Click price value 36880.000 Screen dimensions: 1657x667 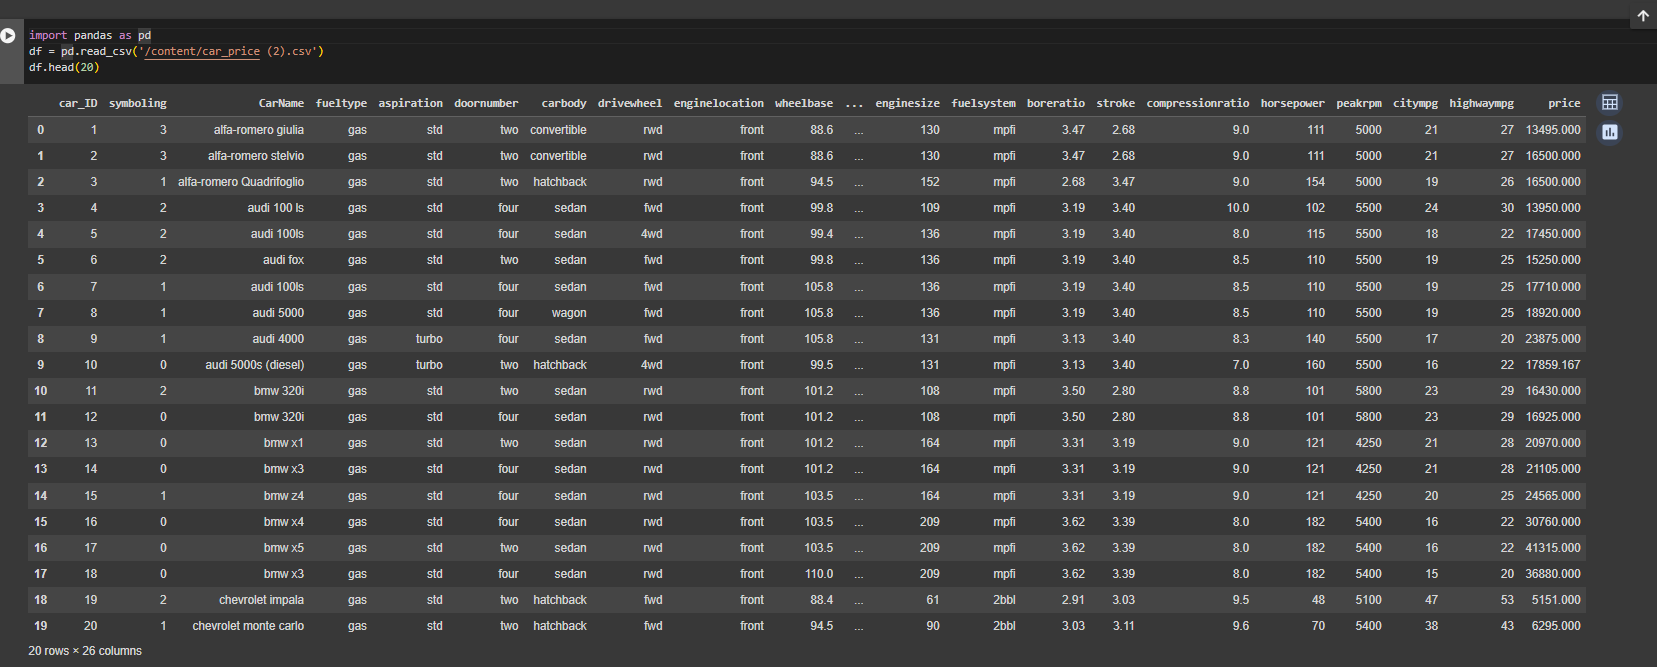[1553, 574]
